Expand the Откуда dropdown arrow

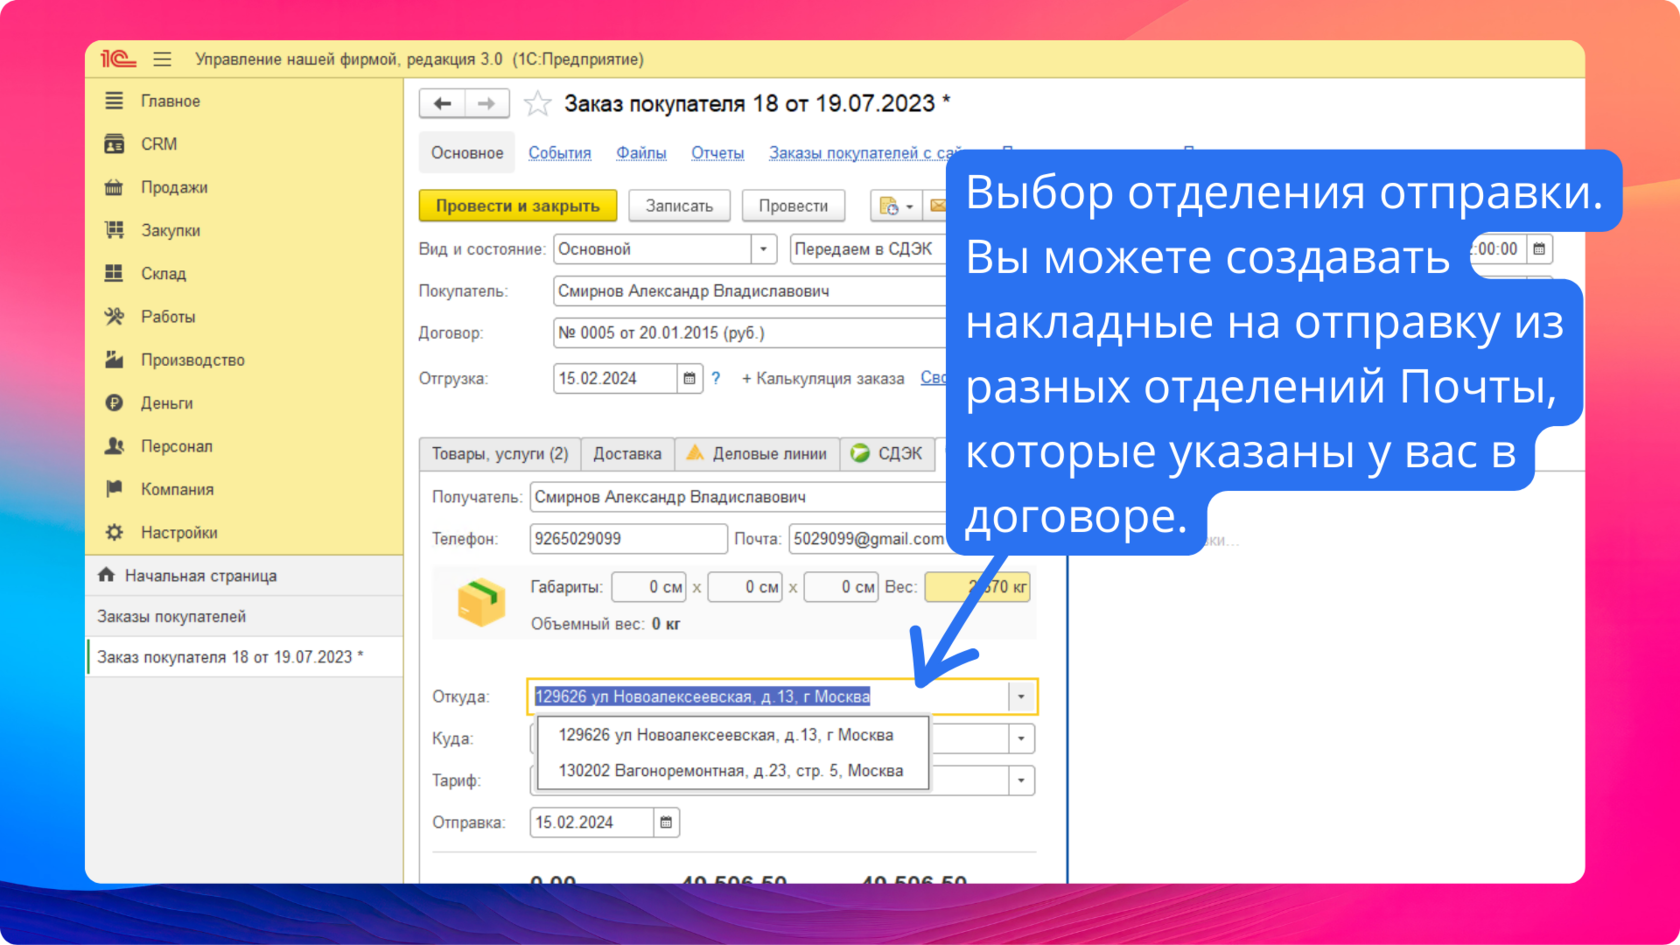point(1021,696)
